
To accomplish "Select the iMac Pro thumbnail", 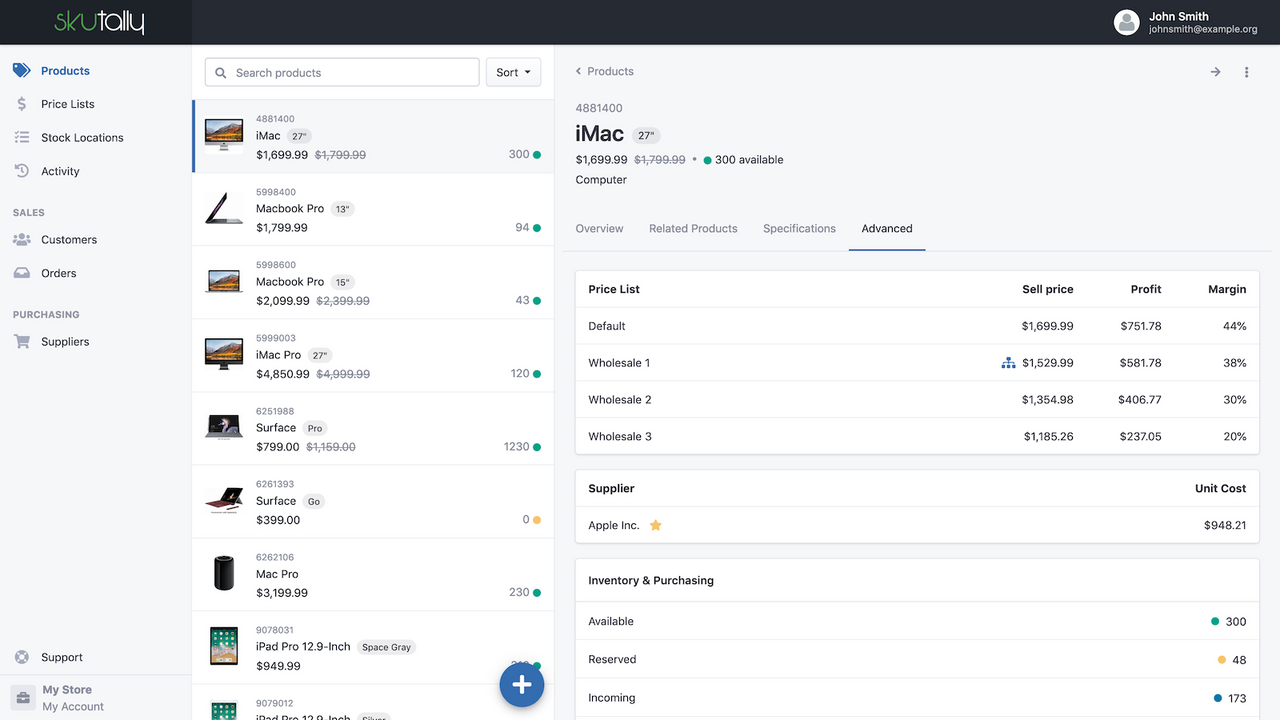I will [x=224, y=354].
